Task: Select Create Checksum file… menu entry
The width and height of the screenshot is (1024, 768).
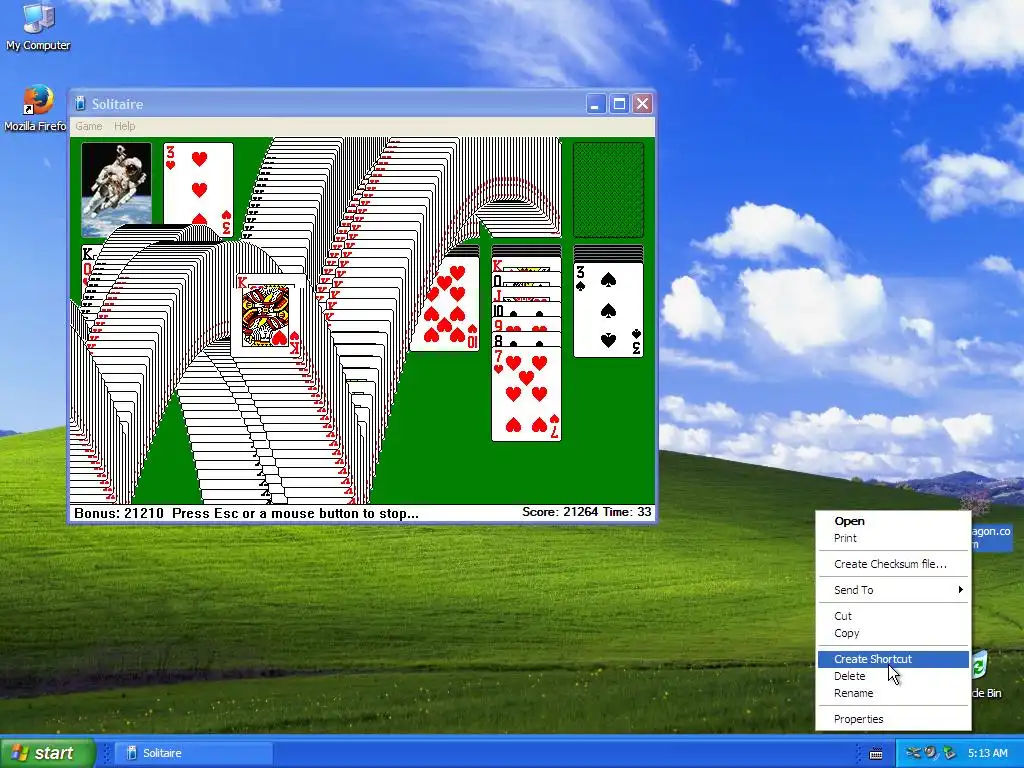Action: 893,564
